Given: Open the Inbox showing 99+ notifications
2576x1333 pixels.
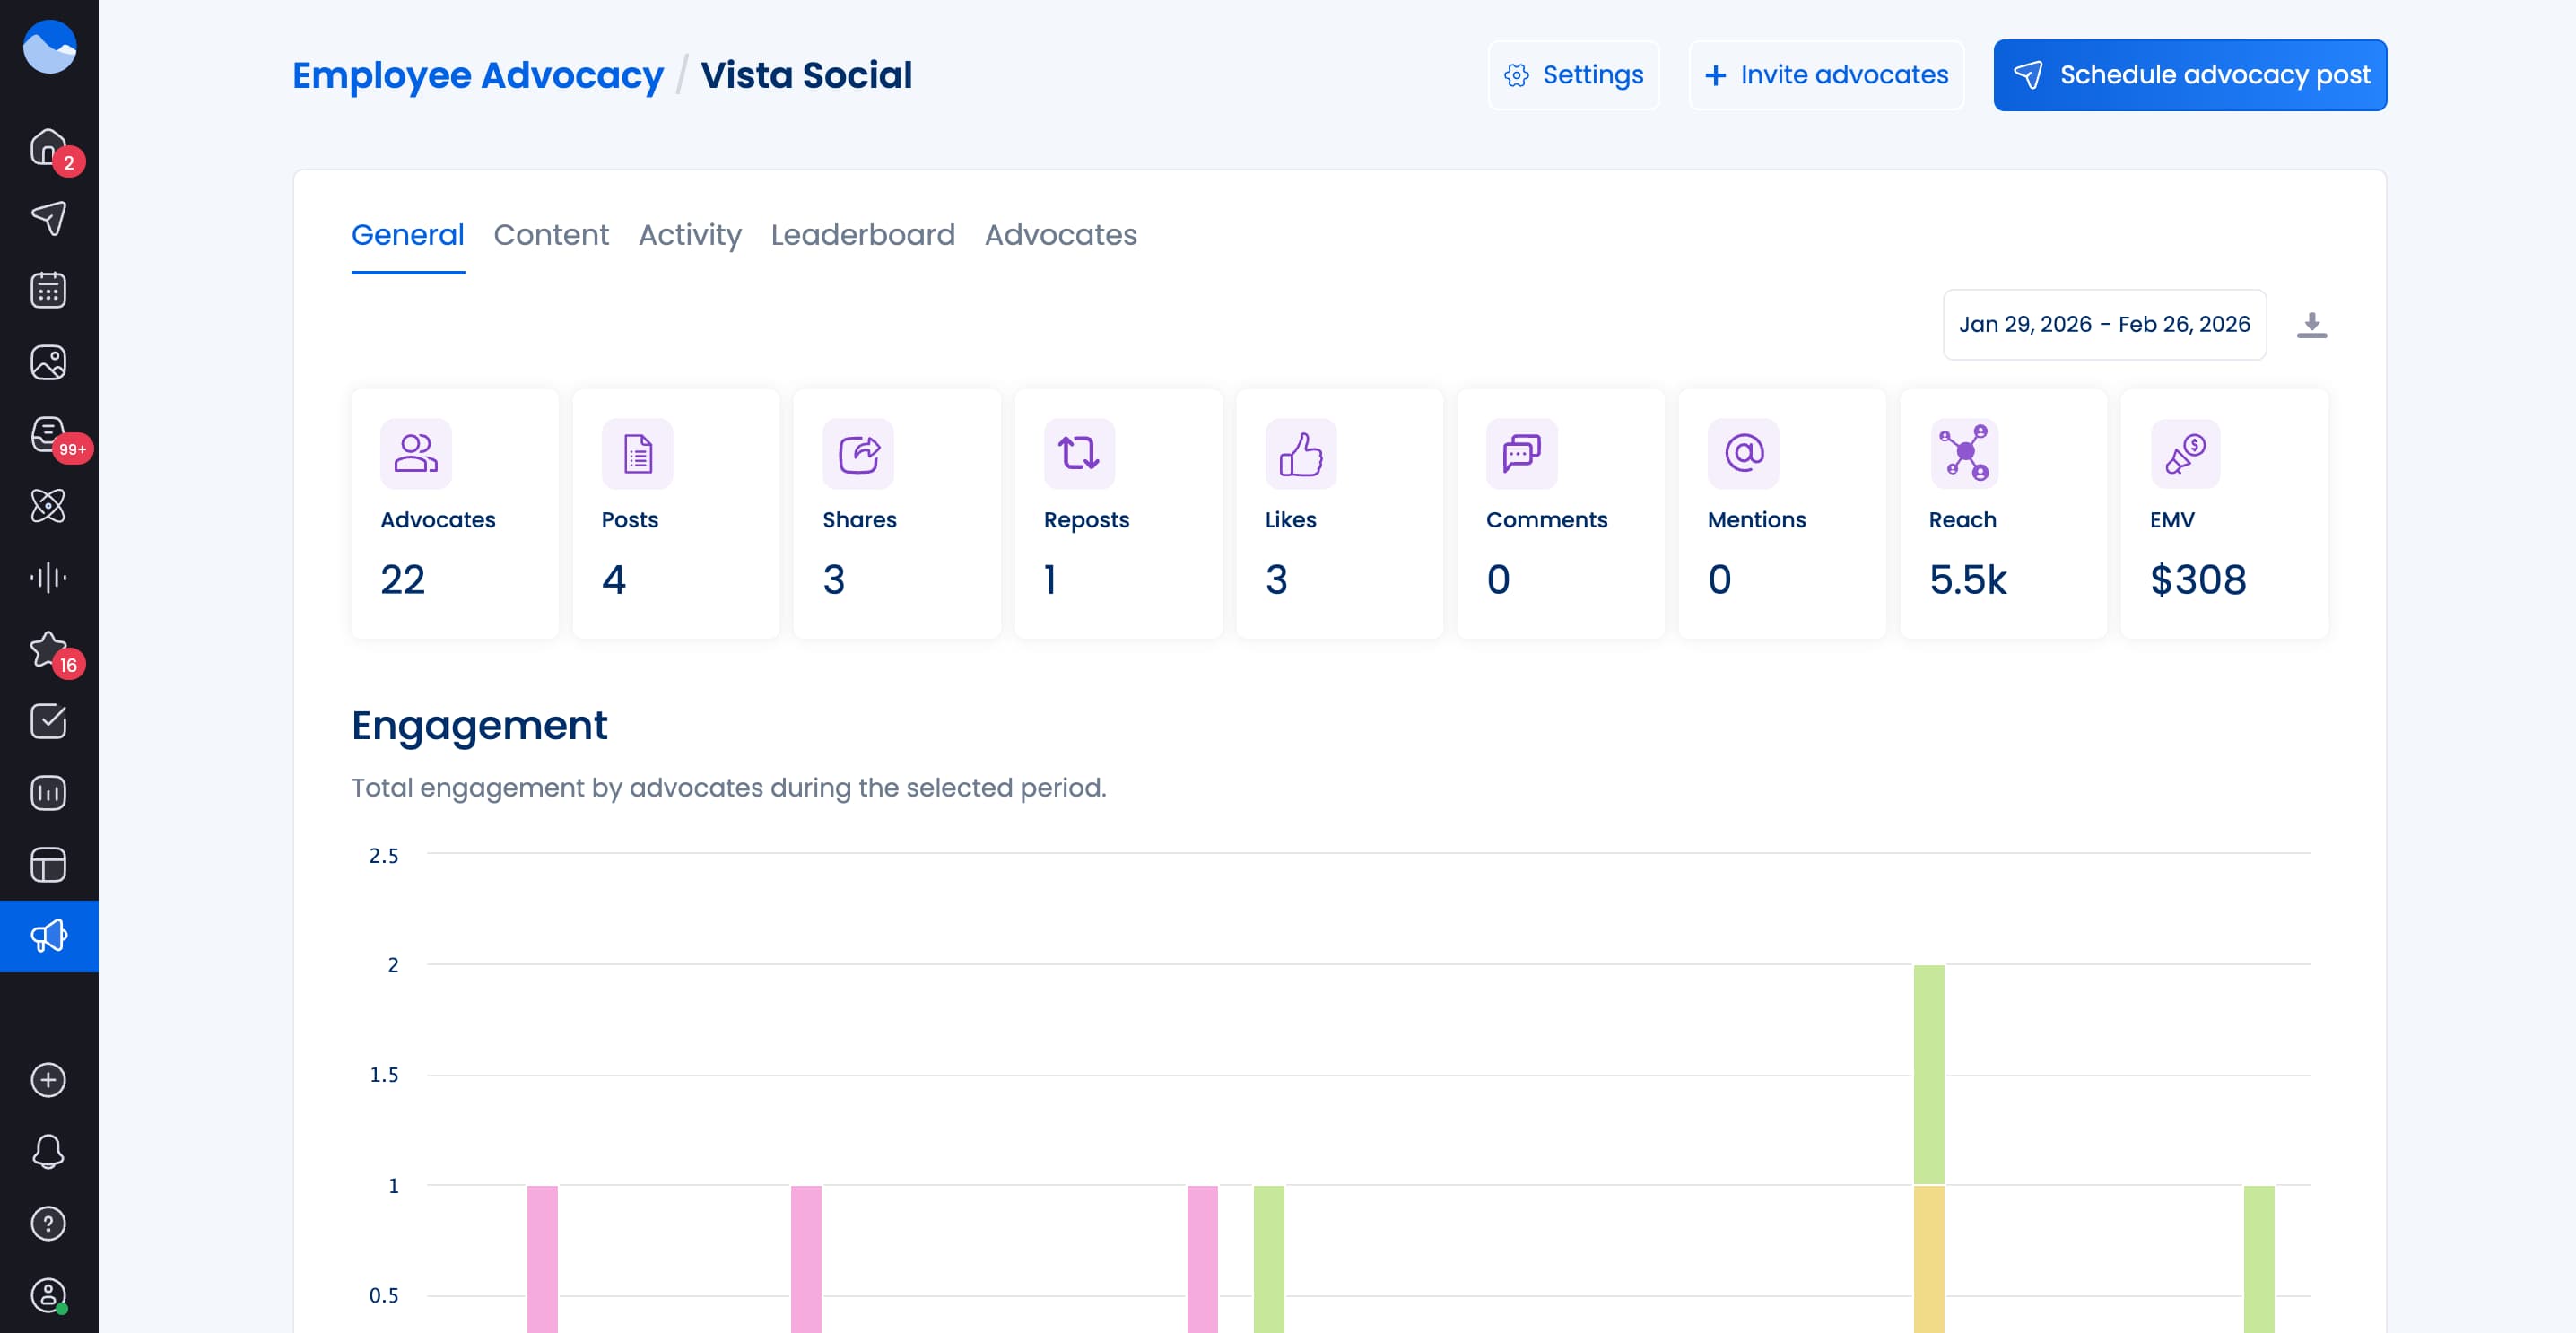Looking at the screenshot, I should (x=48, y=434).
